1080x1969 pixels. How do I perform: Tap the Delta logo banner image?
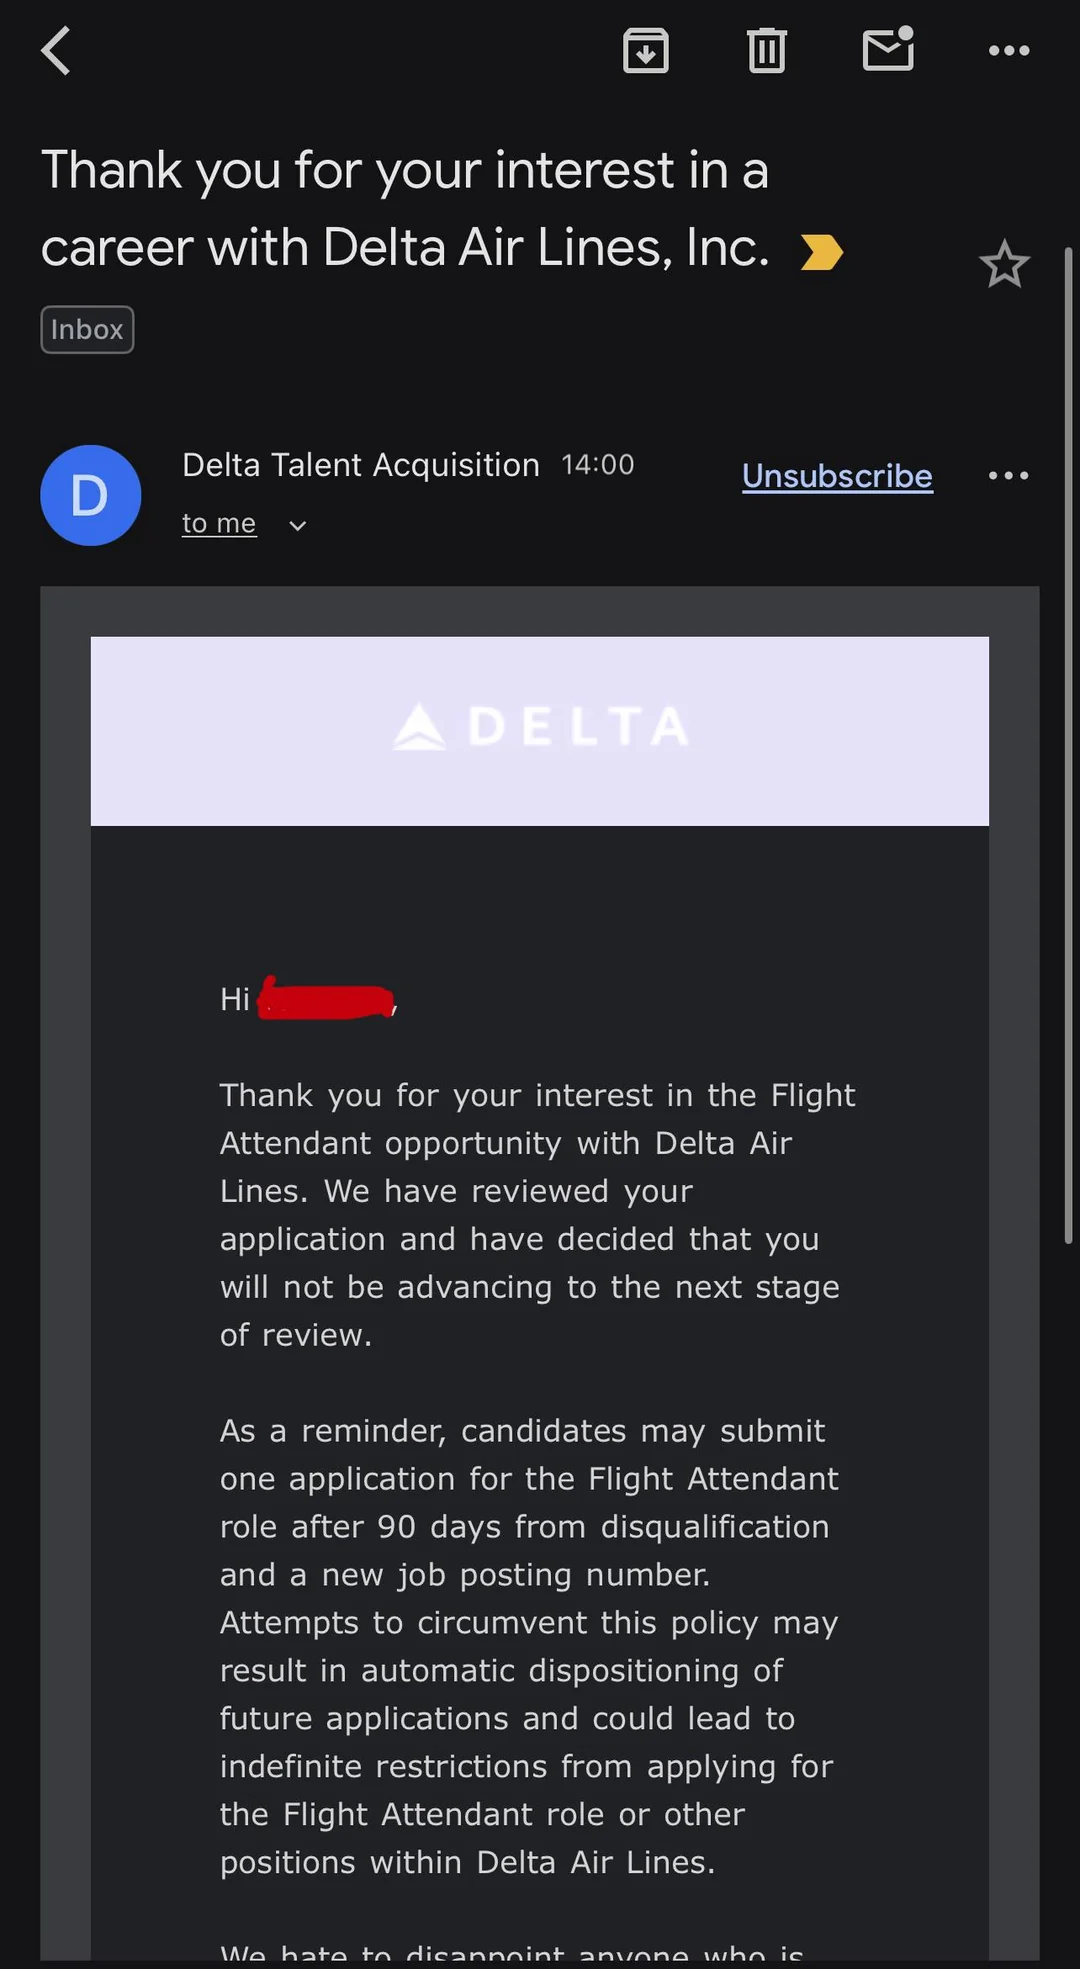coord(540,730)
